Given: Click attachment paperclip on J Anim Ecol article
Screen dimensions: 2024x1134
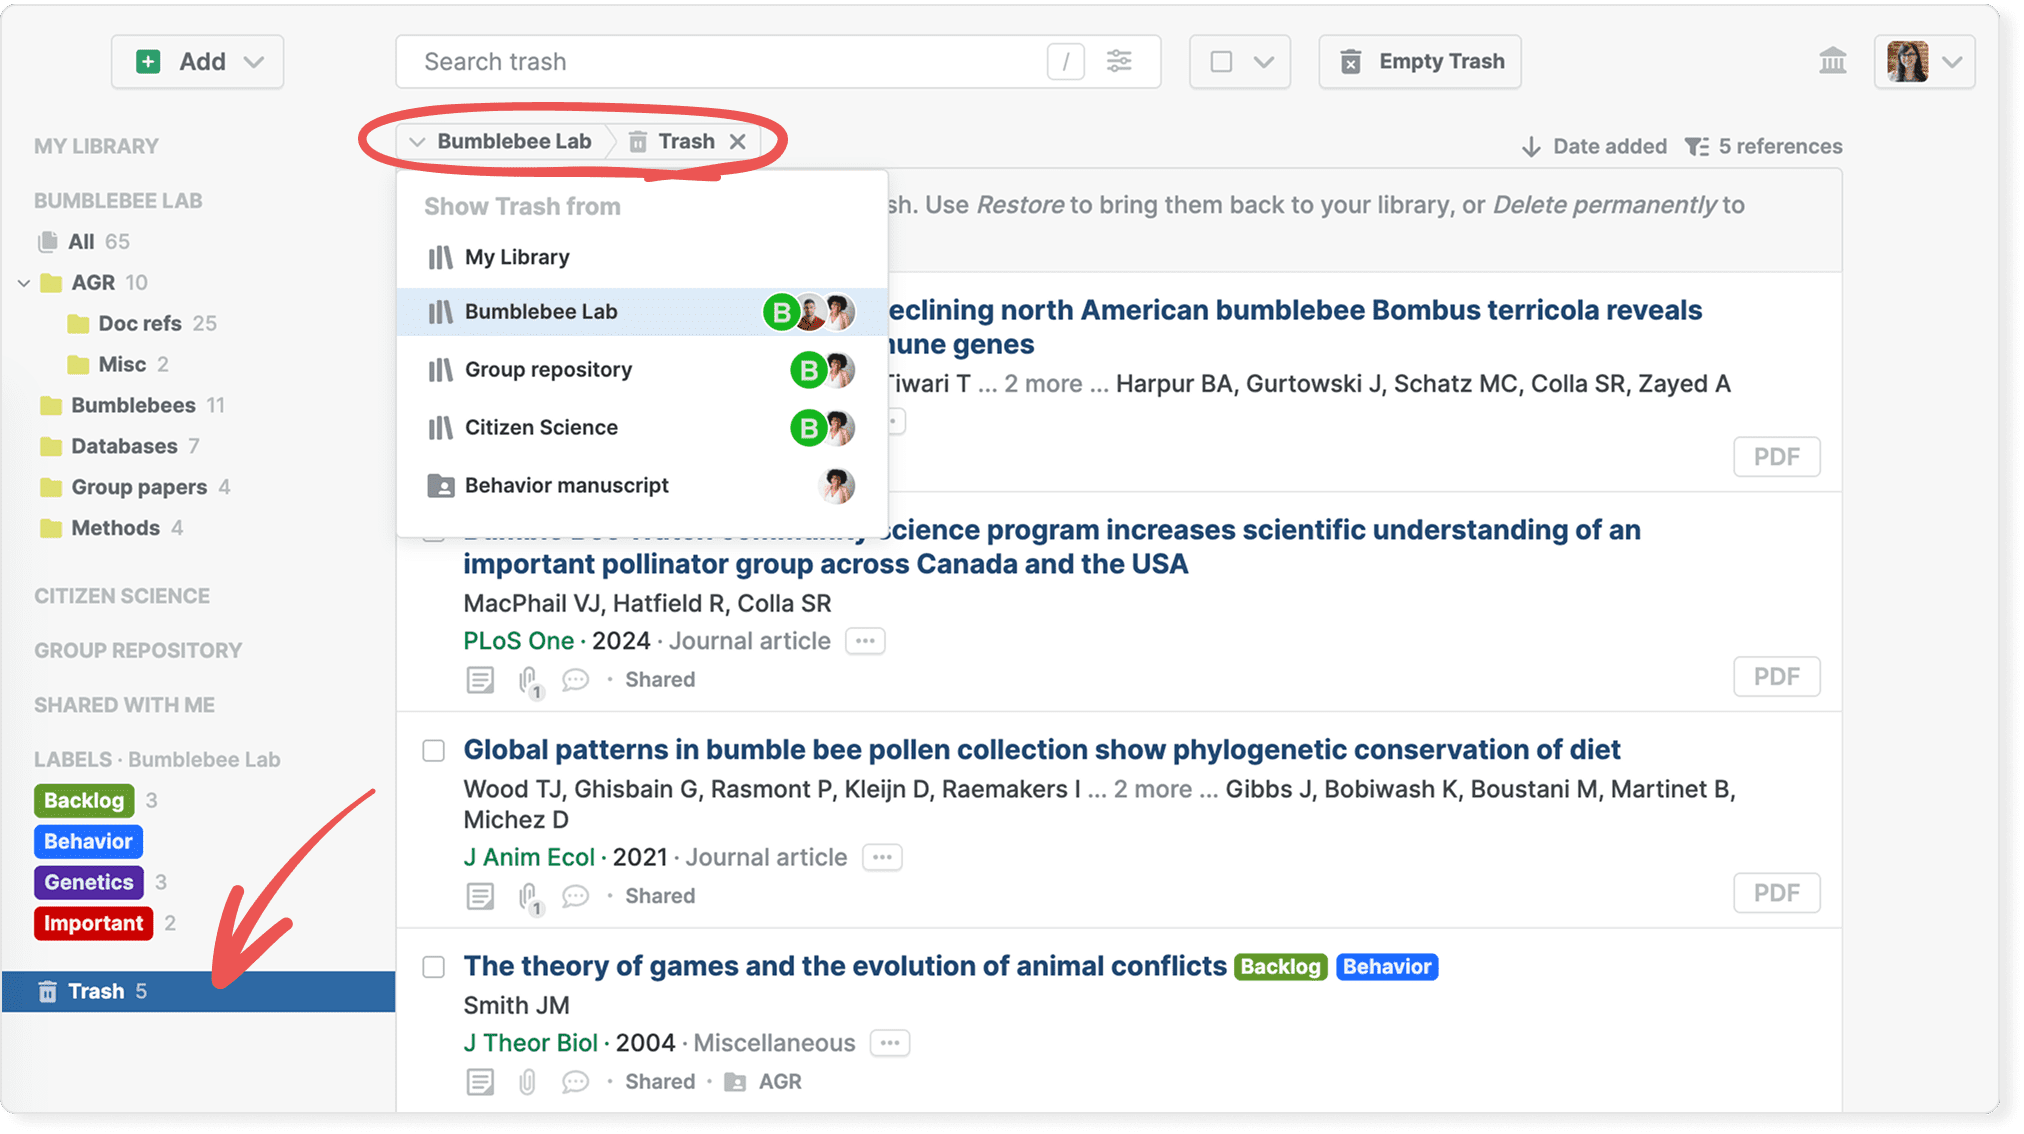Looking at the screenshot, I should coord(528,896).
